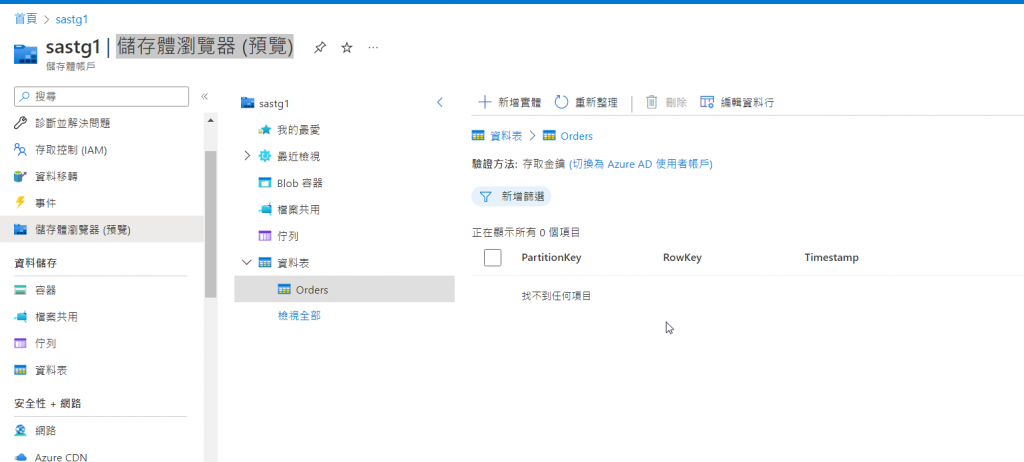Add a filter with 新增篩選
Screen dimensions: 1024x462
[511, 196]
